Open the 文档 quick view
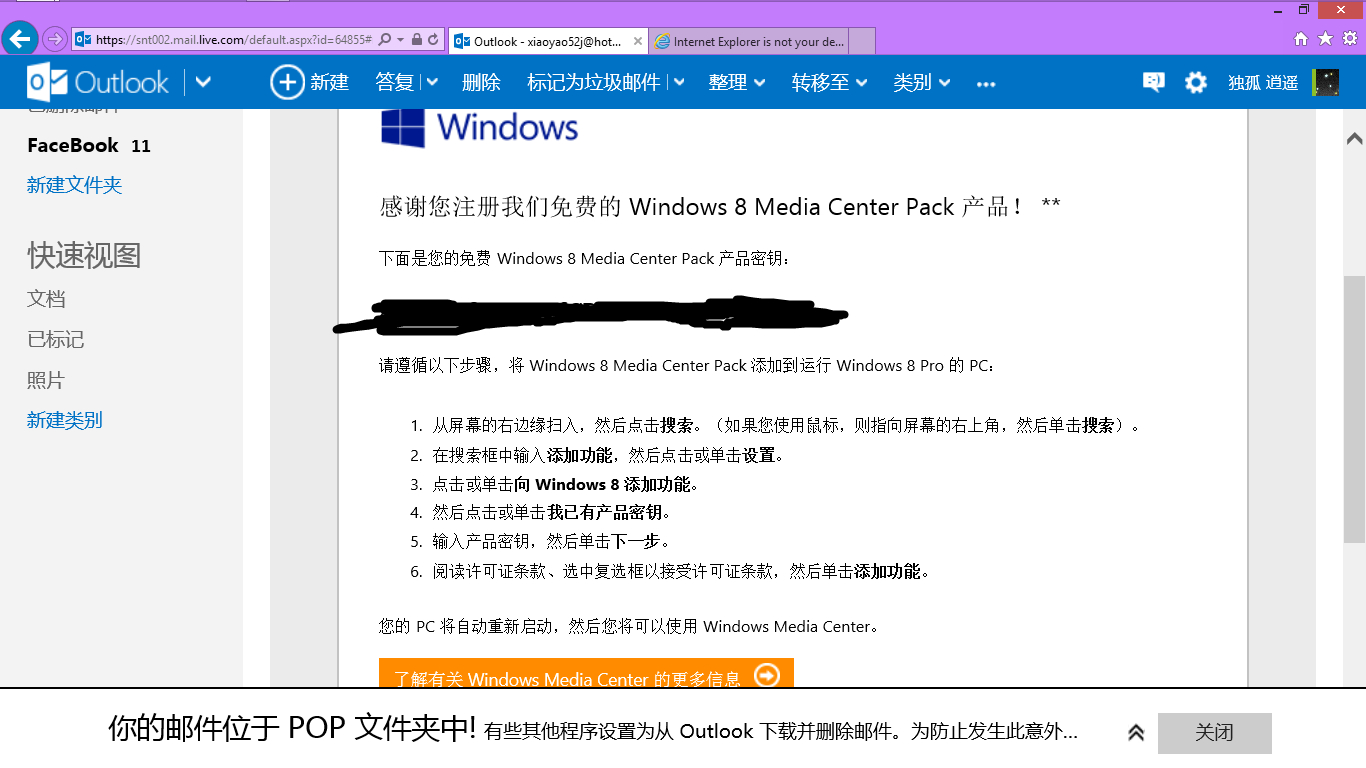Viewport: 1366px width, 768px height. [x=46, y=298]
